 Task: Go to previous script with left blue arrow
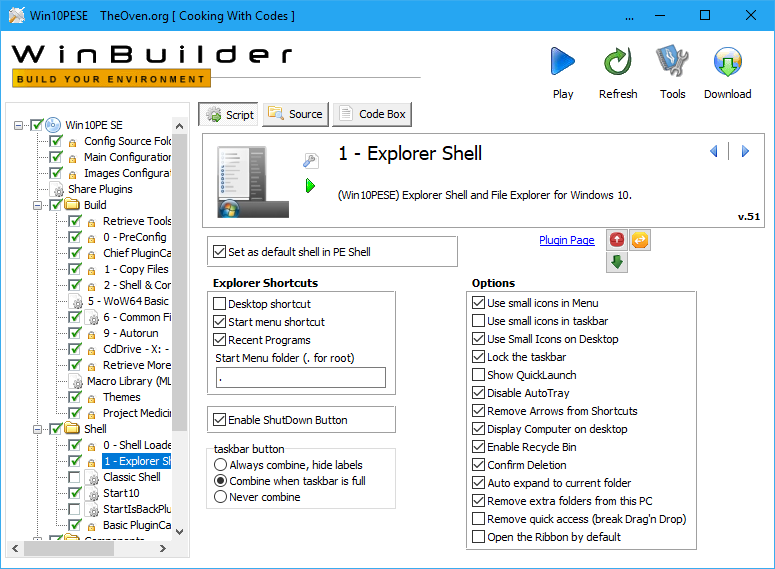coord(714,151)
